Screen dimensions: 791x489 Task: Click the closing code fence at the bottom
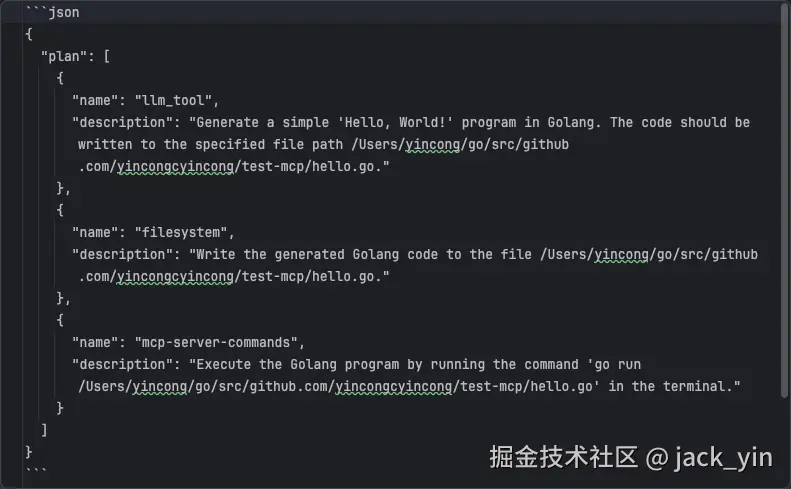(36, 472)
